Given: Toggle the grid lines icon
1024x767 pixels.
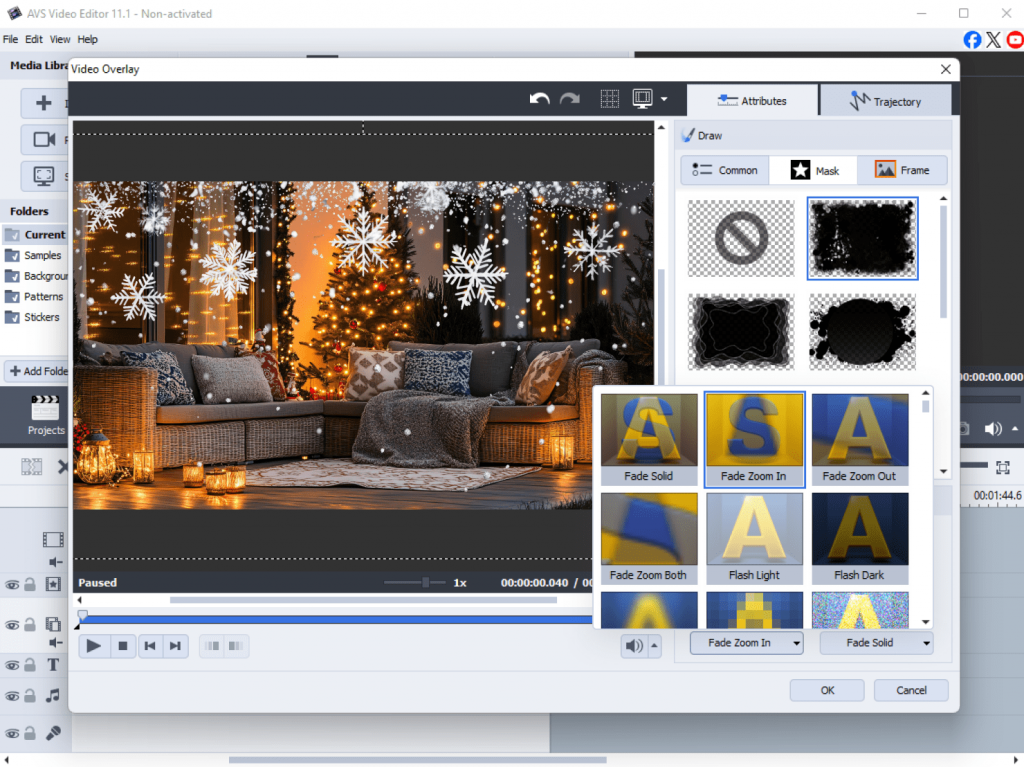Looking at the screenshot, I should coord(609,99).
